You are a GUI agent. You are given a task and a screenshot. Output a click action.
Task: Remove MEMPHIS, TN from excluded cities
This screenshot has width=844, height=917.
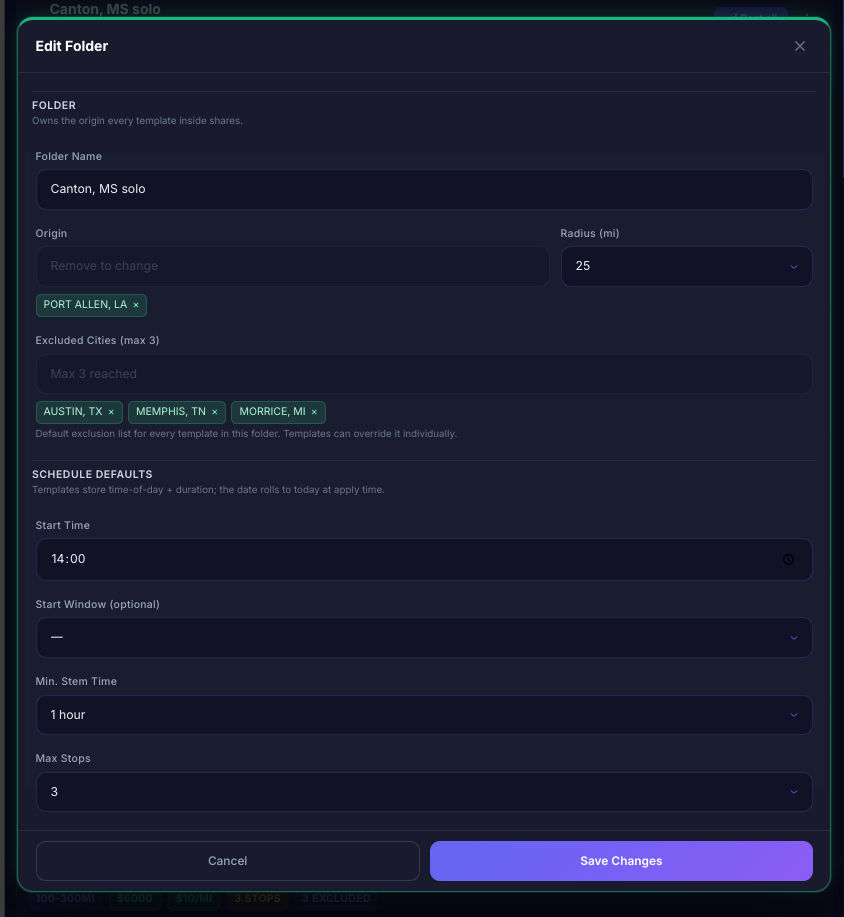[215, 412]
